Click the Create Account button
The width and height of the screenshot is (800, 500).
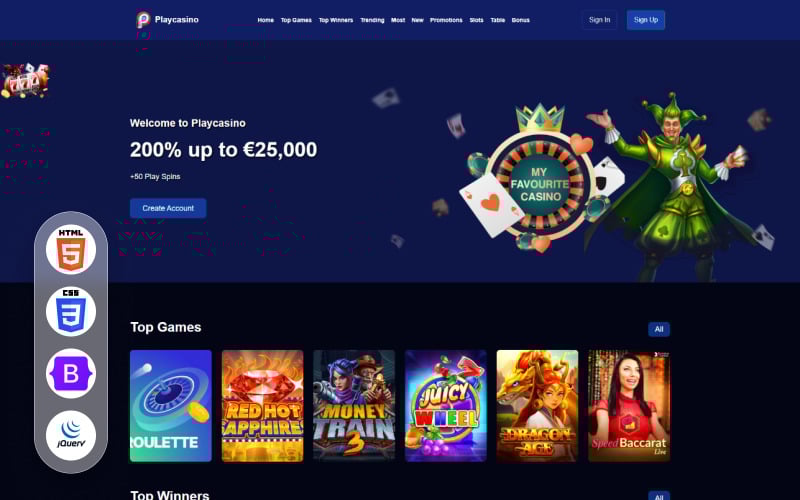point(168,208)
